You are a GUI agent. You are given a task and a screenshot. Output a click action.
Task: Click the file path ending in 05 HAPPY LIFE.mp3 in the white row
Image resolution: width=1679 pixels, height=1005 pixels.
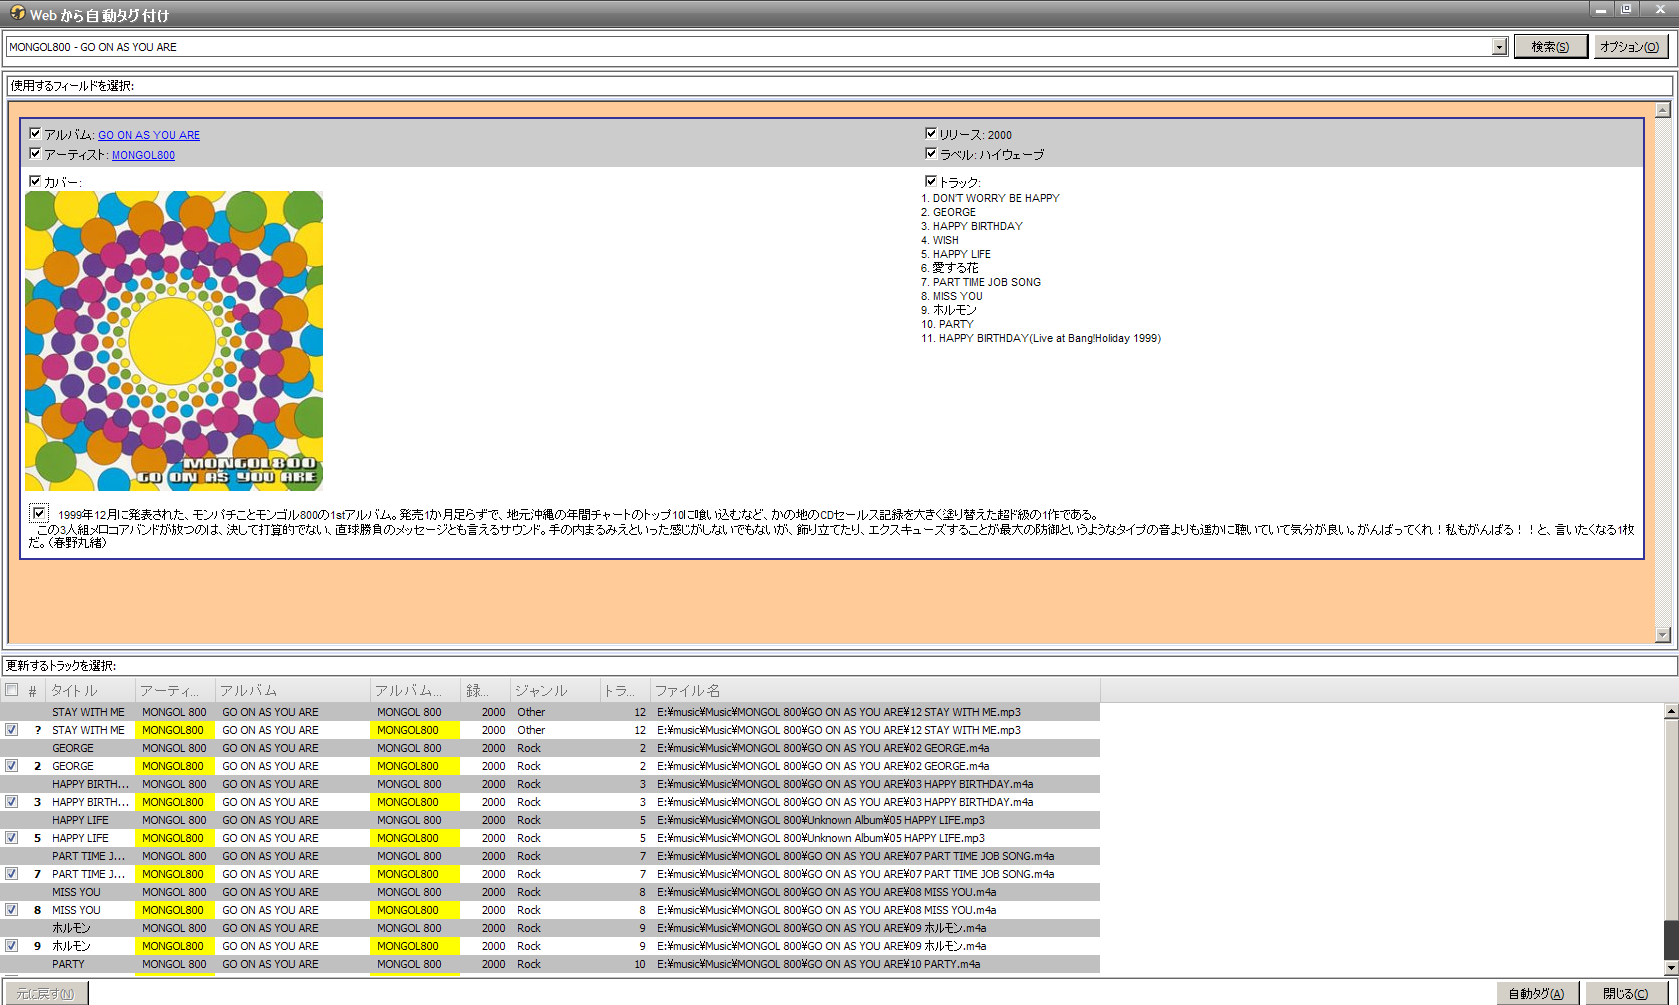(x=821, y=838)
